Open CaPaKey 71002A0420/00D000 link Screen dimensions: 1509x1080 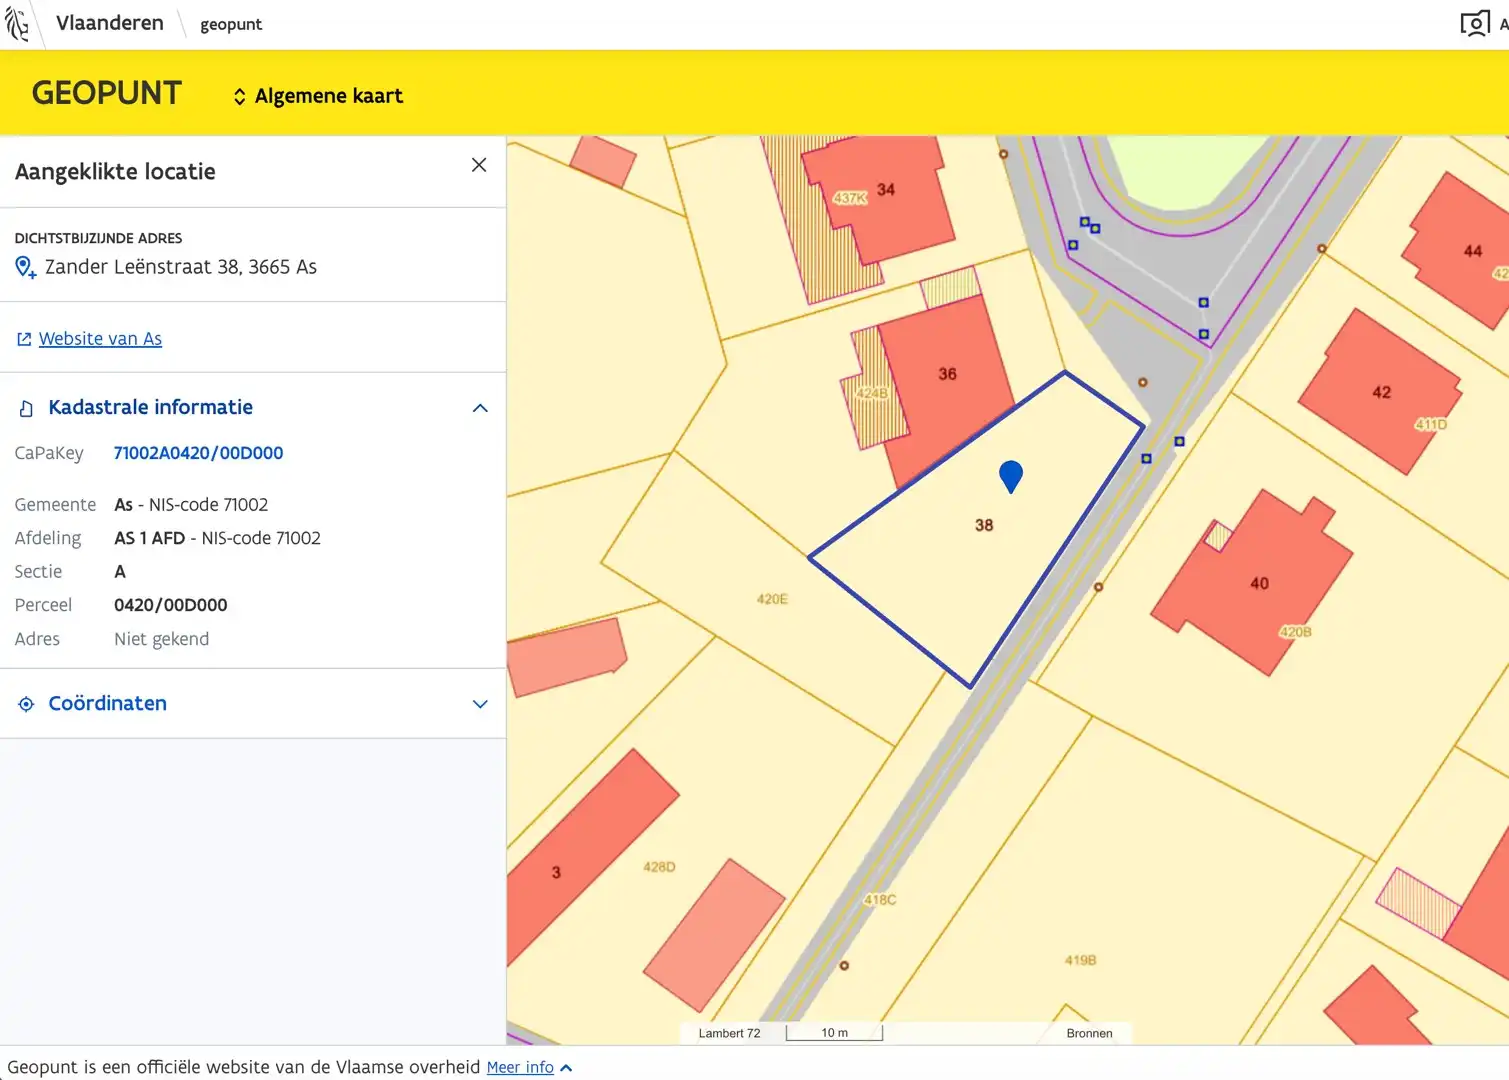coord(198,453)
